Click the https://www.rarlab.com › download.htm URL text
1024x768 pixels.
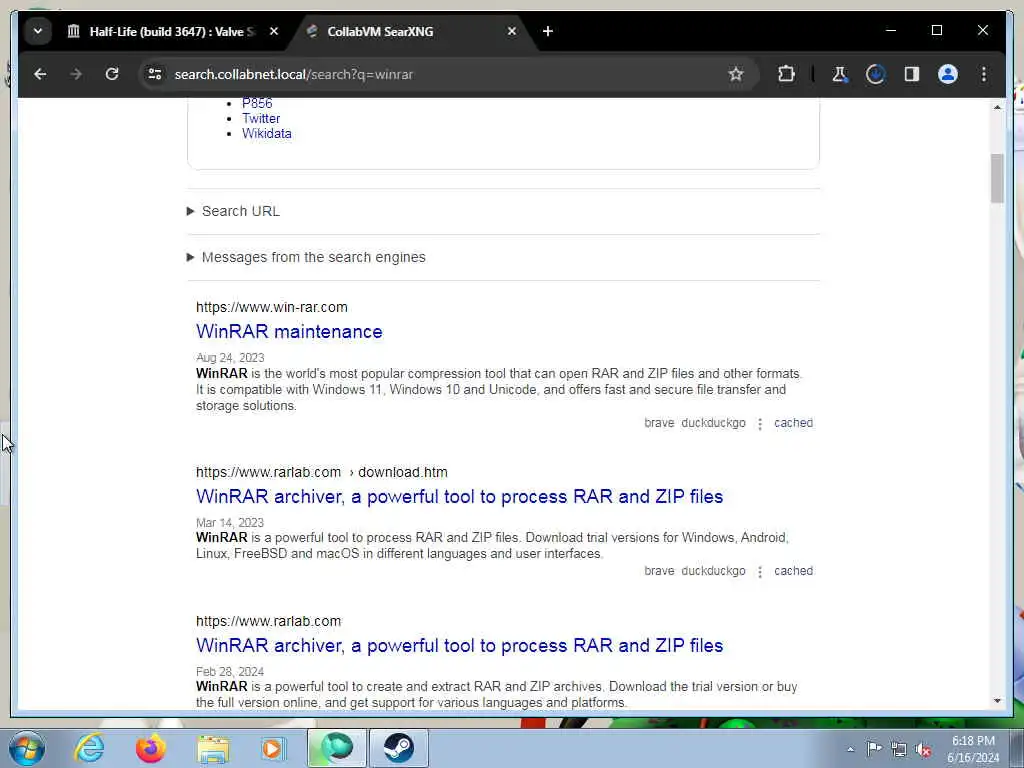coord(321,472)
